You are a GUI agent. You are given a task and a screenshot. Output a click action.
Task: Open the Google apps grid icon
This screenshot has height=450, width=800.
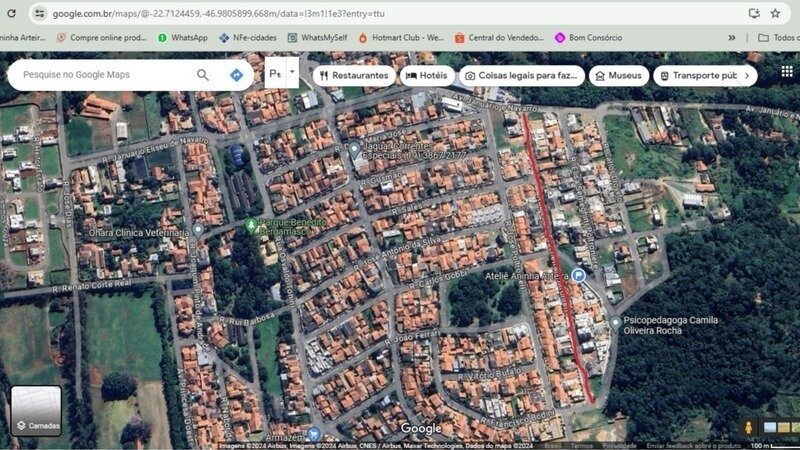pyautogui.click(x=787, y=73)
